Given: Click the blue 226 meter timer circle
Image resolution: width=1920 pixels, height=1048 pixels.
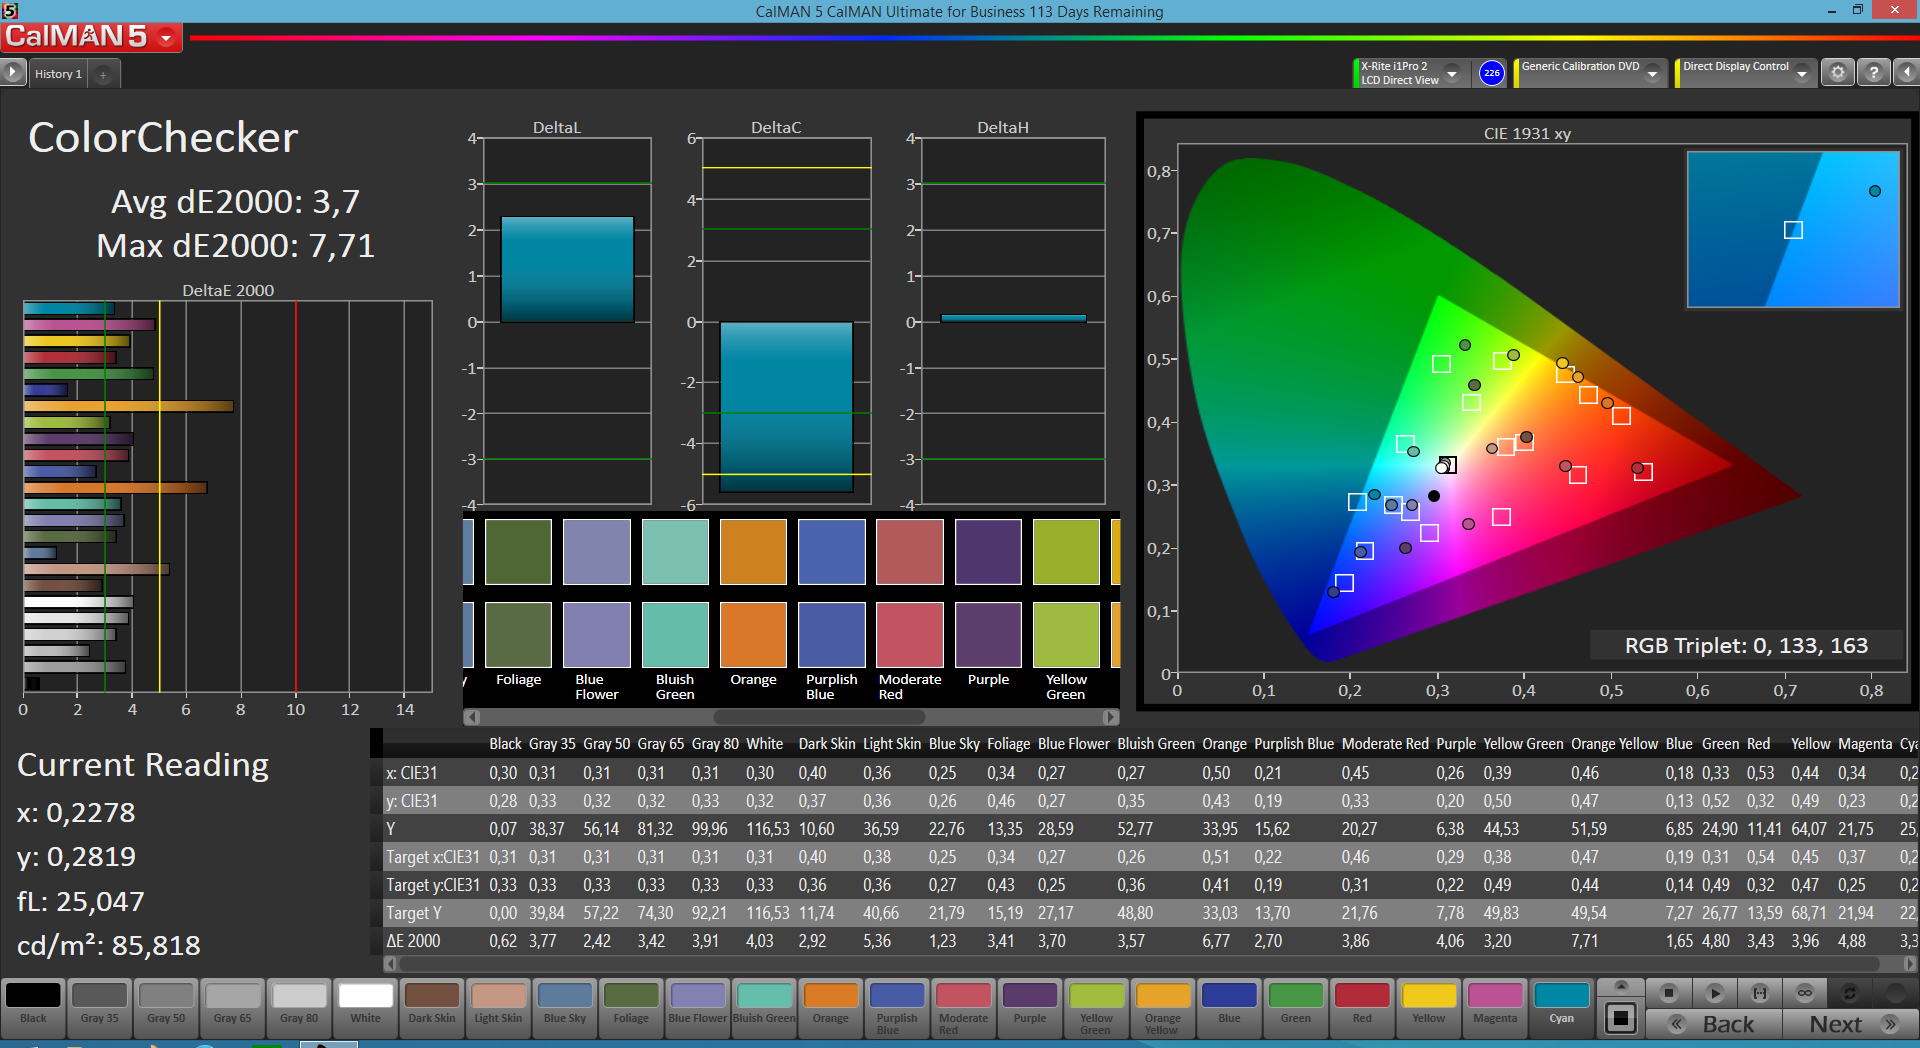Looking at the screenshot, I should (1491, 73).
